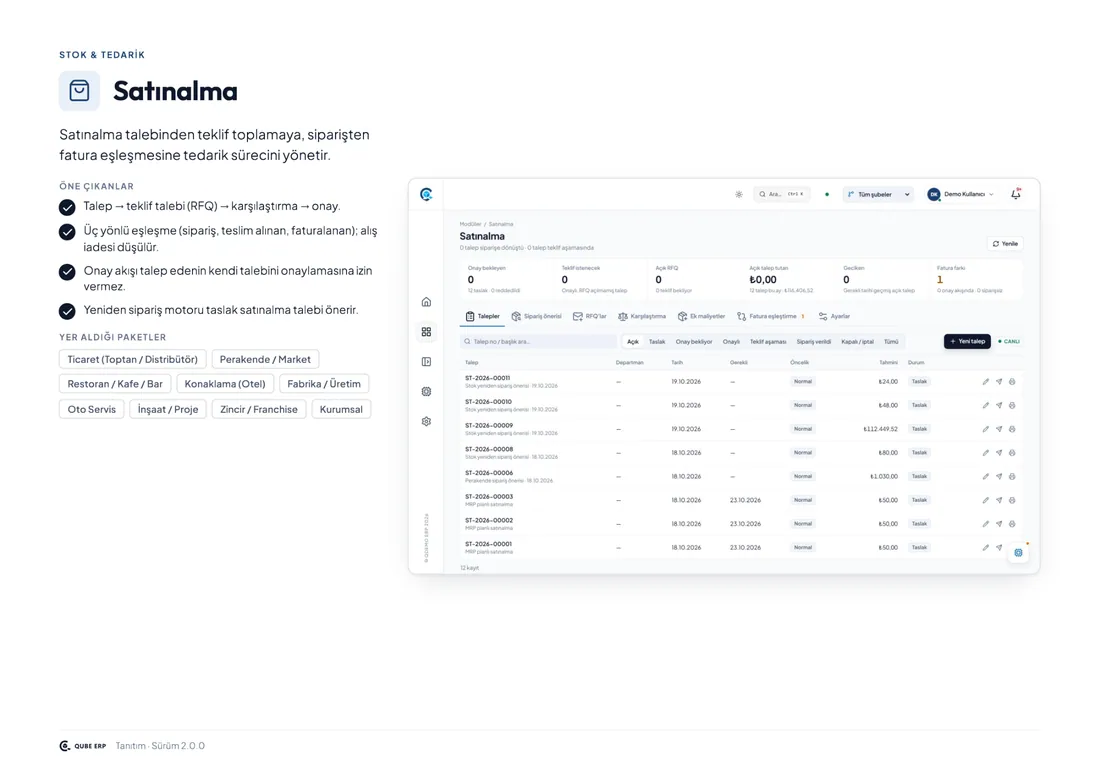Go to home via the sidebar house icon
The image size is (1100, 778).
pyautogui.click(x=426, y=302)
